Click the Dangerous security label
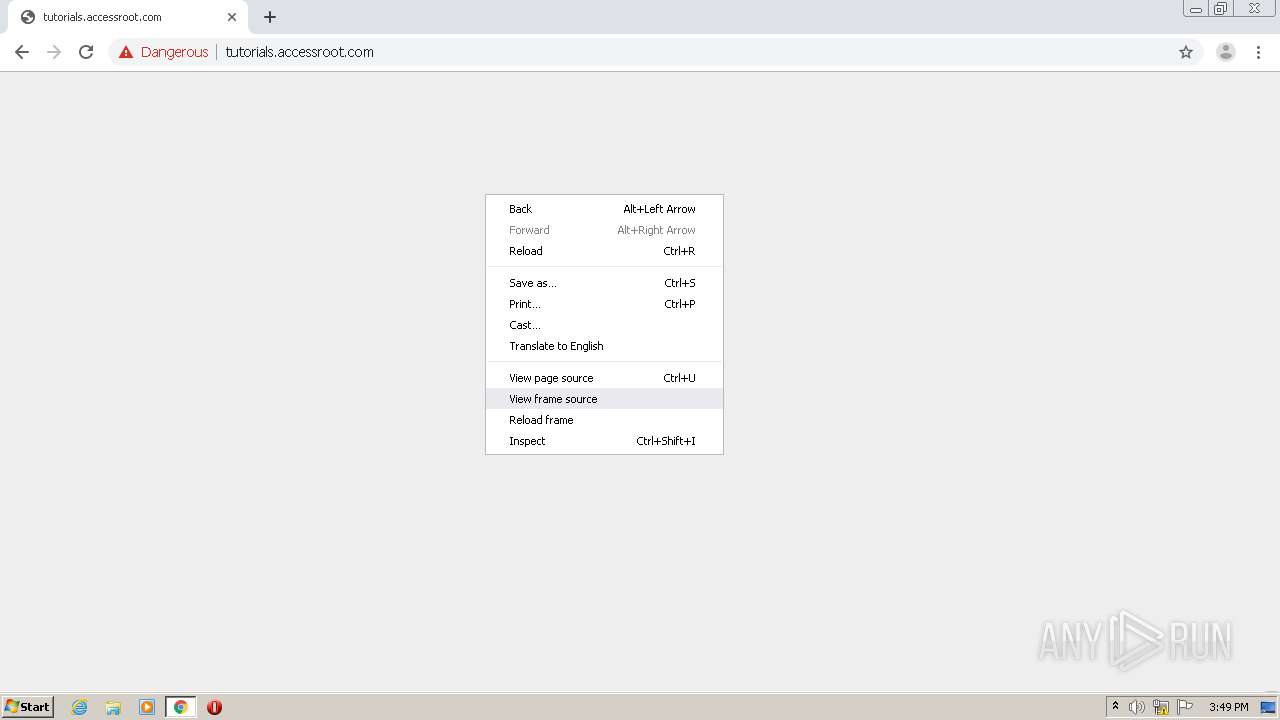This screenshot has width=1280, height=720. 174,52
